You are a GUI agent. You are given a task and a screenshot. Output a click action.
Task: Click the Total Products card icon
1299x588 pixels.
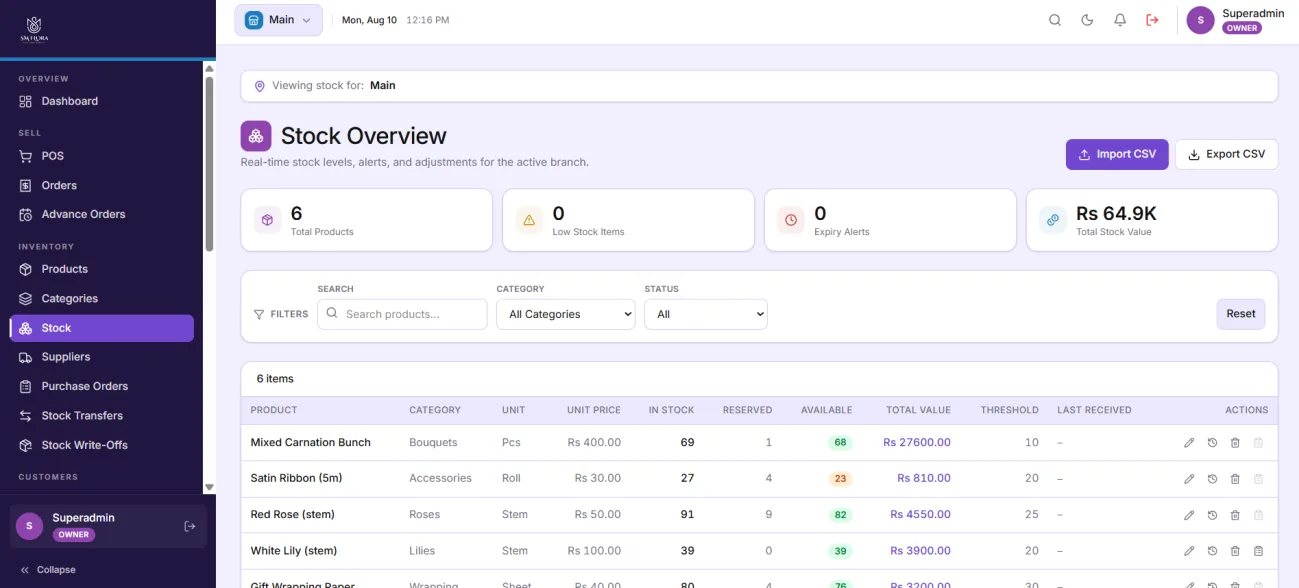click(268, 220)
